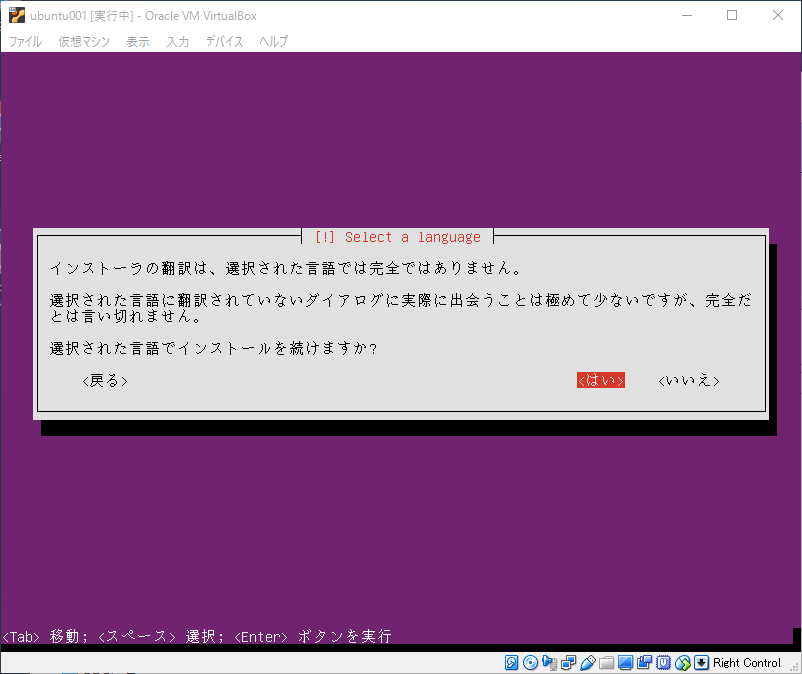
Task: Open the ファイル menu
Action: click(25, 41)
